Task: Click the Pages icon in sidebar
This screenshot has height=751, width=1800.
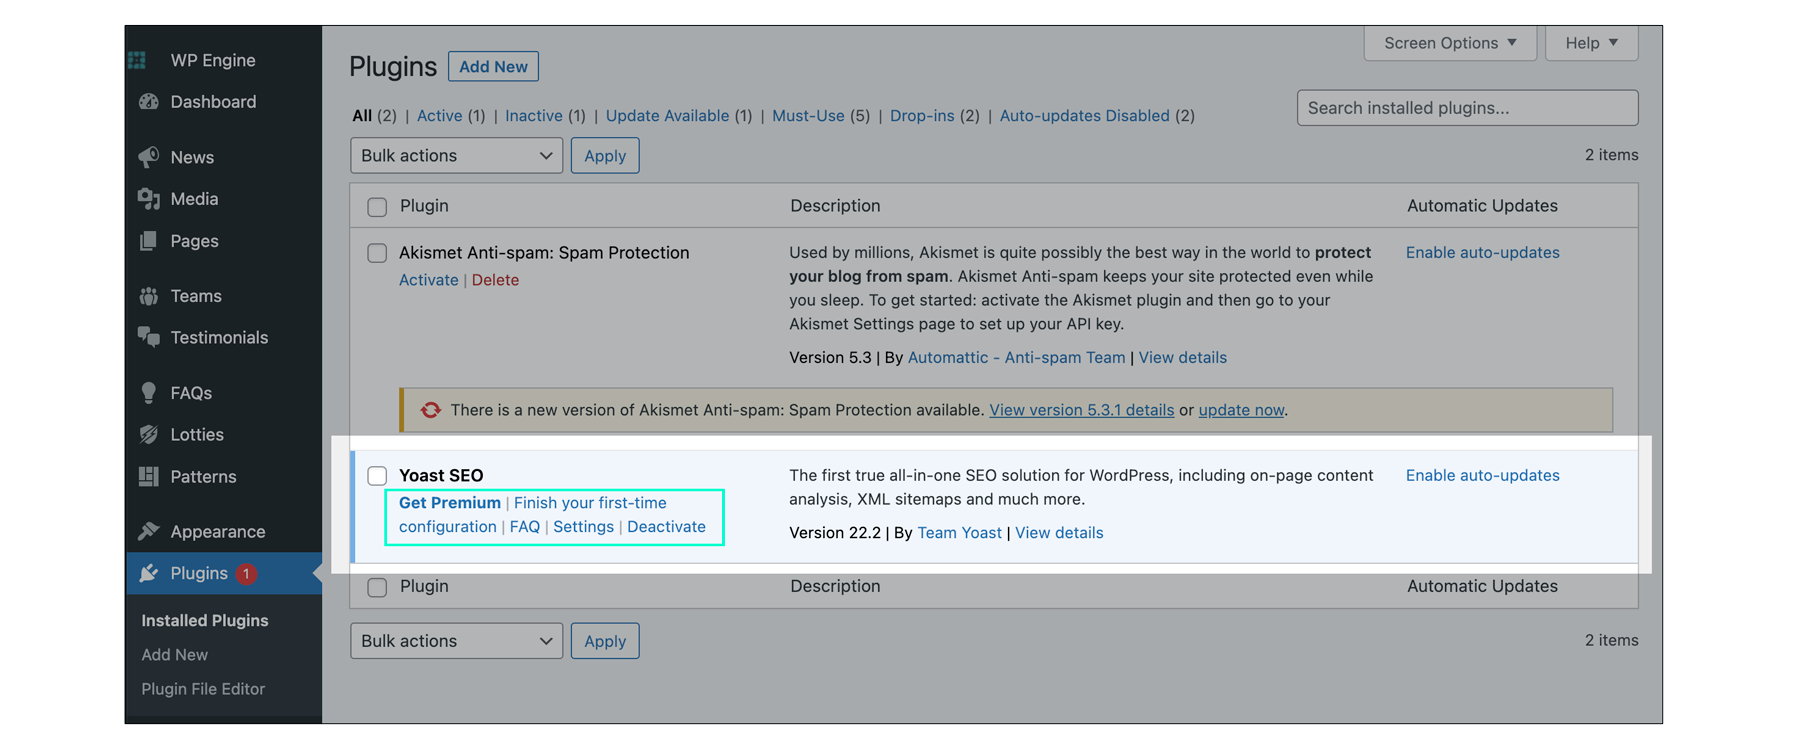Action: [x=149, y=241]
